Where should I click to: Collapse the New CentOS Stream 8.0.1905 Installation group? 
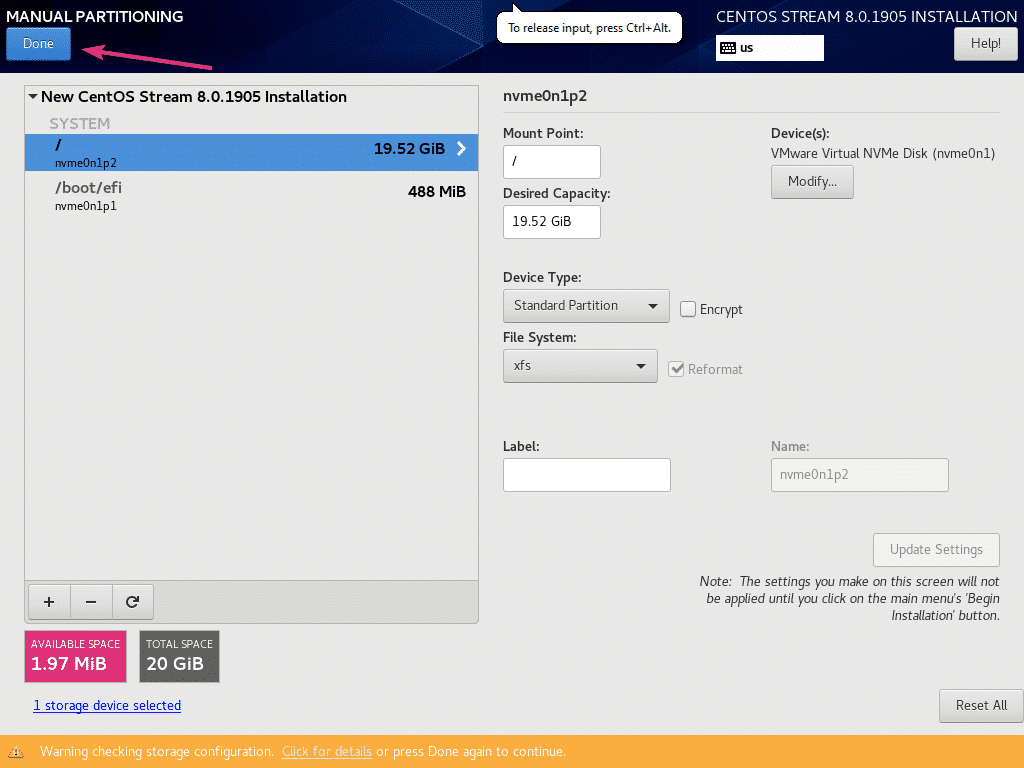pos(33,97)
